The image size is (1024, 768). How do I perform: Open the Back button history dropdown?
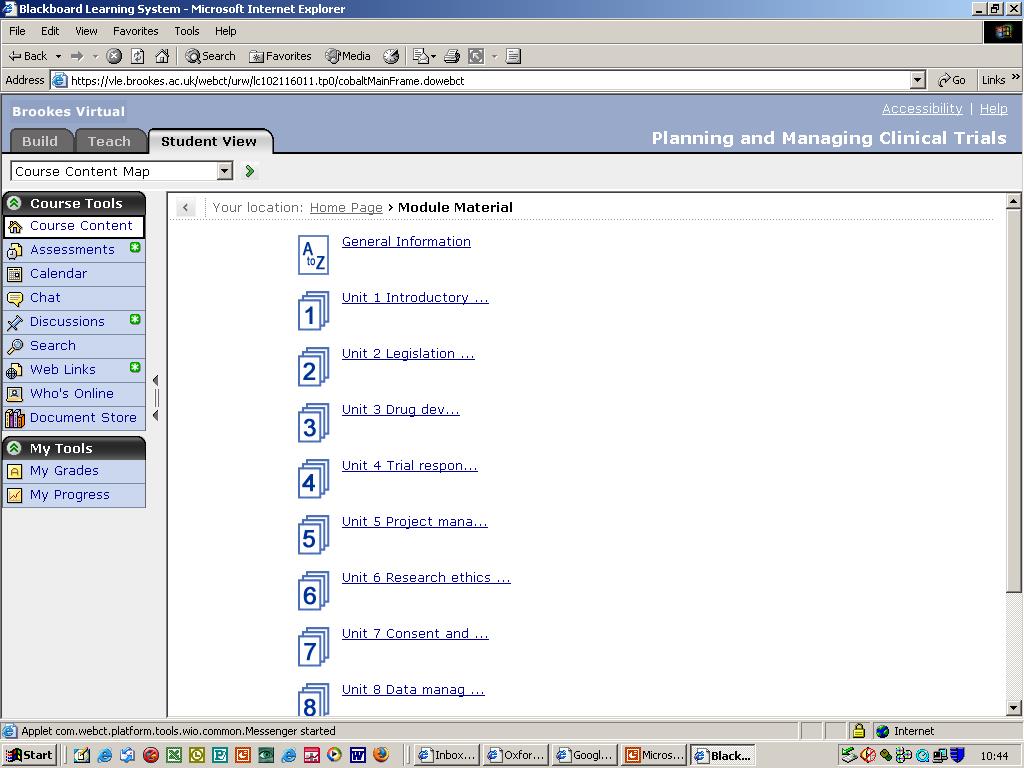58,56
